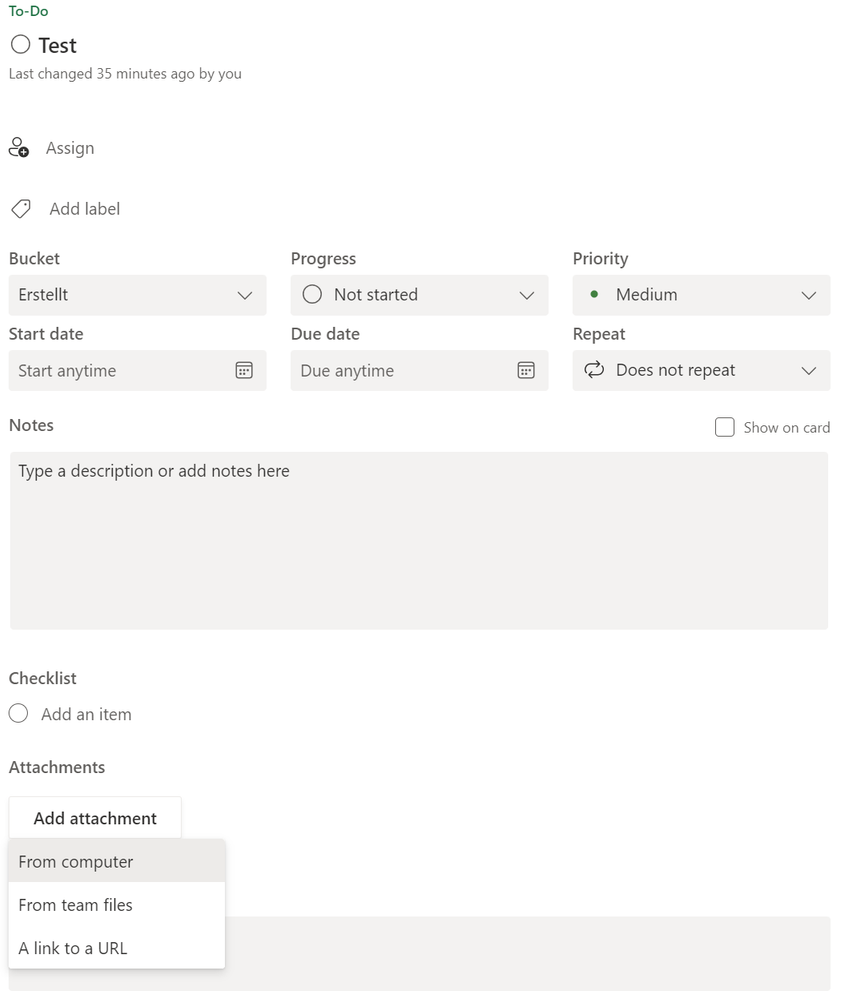852x999 pixels.
Task: Open the Priority dropdown
Action: pyautogui.click(x=701, y=295)
